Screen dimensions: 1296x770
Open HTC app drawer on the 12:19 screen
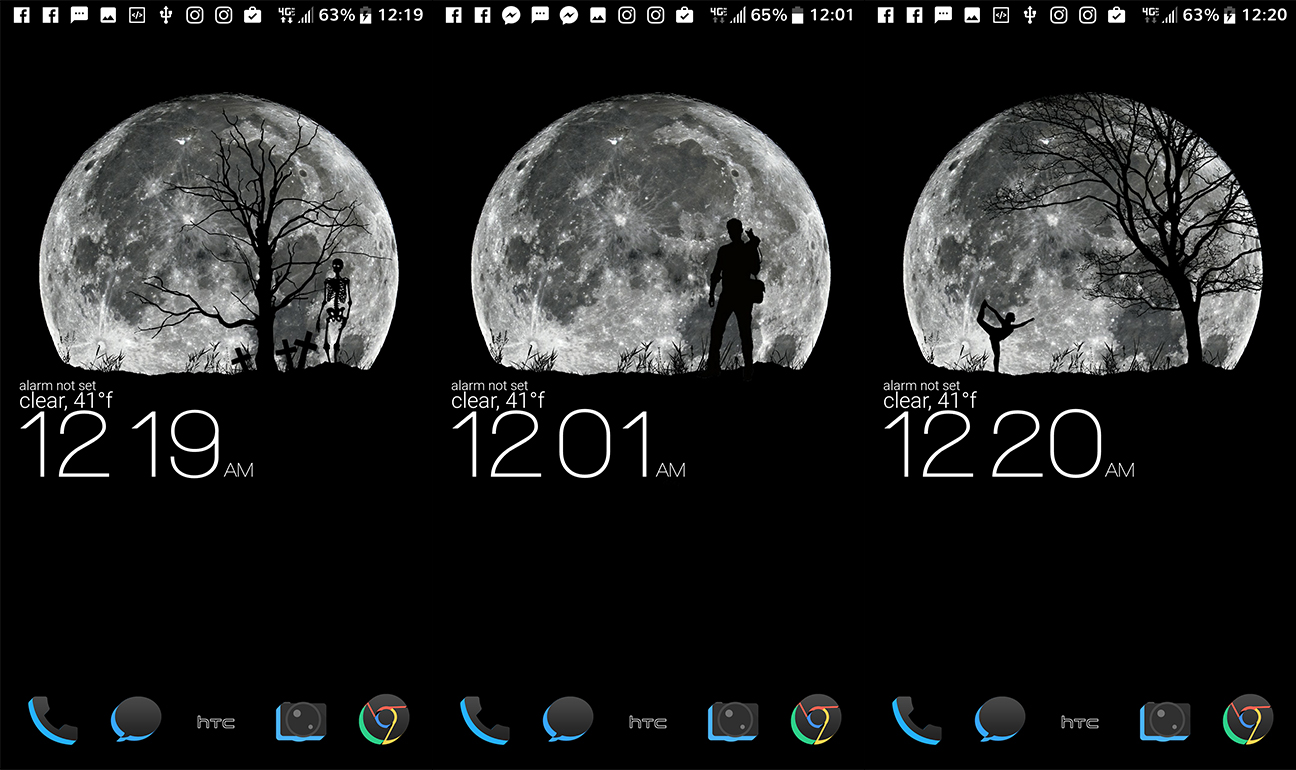pos(217,722)
